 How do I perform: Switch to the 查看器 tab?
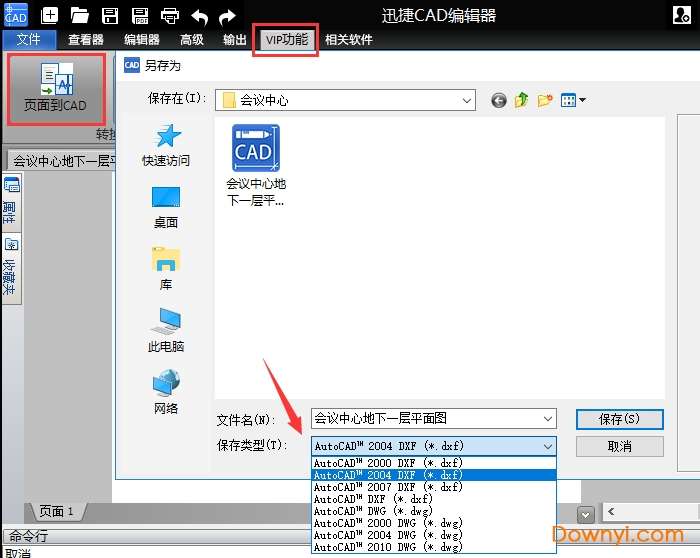point(86,40)
